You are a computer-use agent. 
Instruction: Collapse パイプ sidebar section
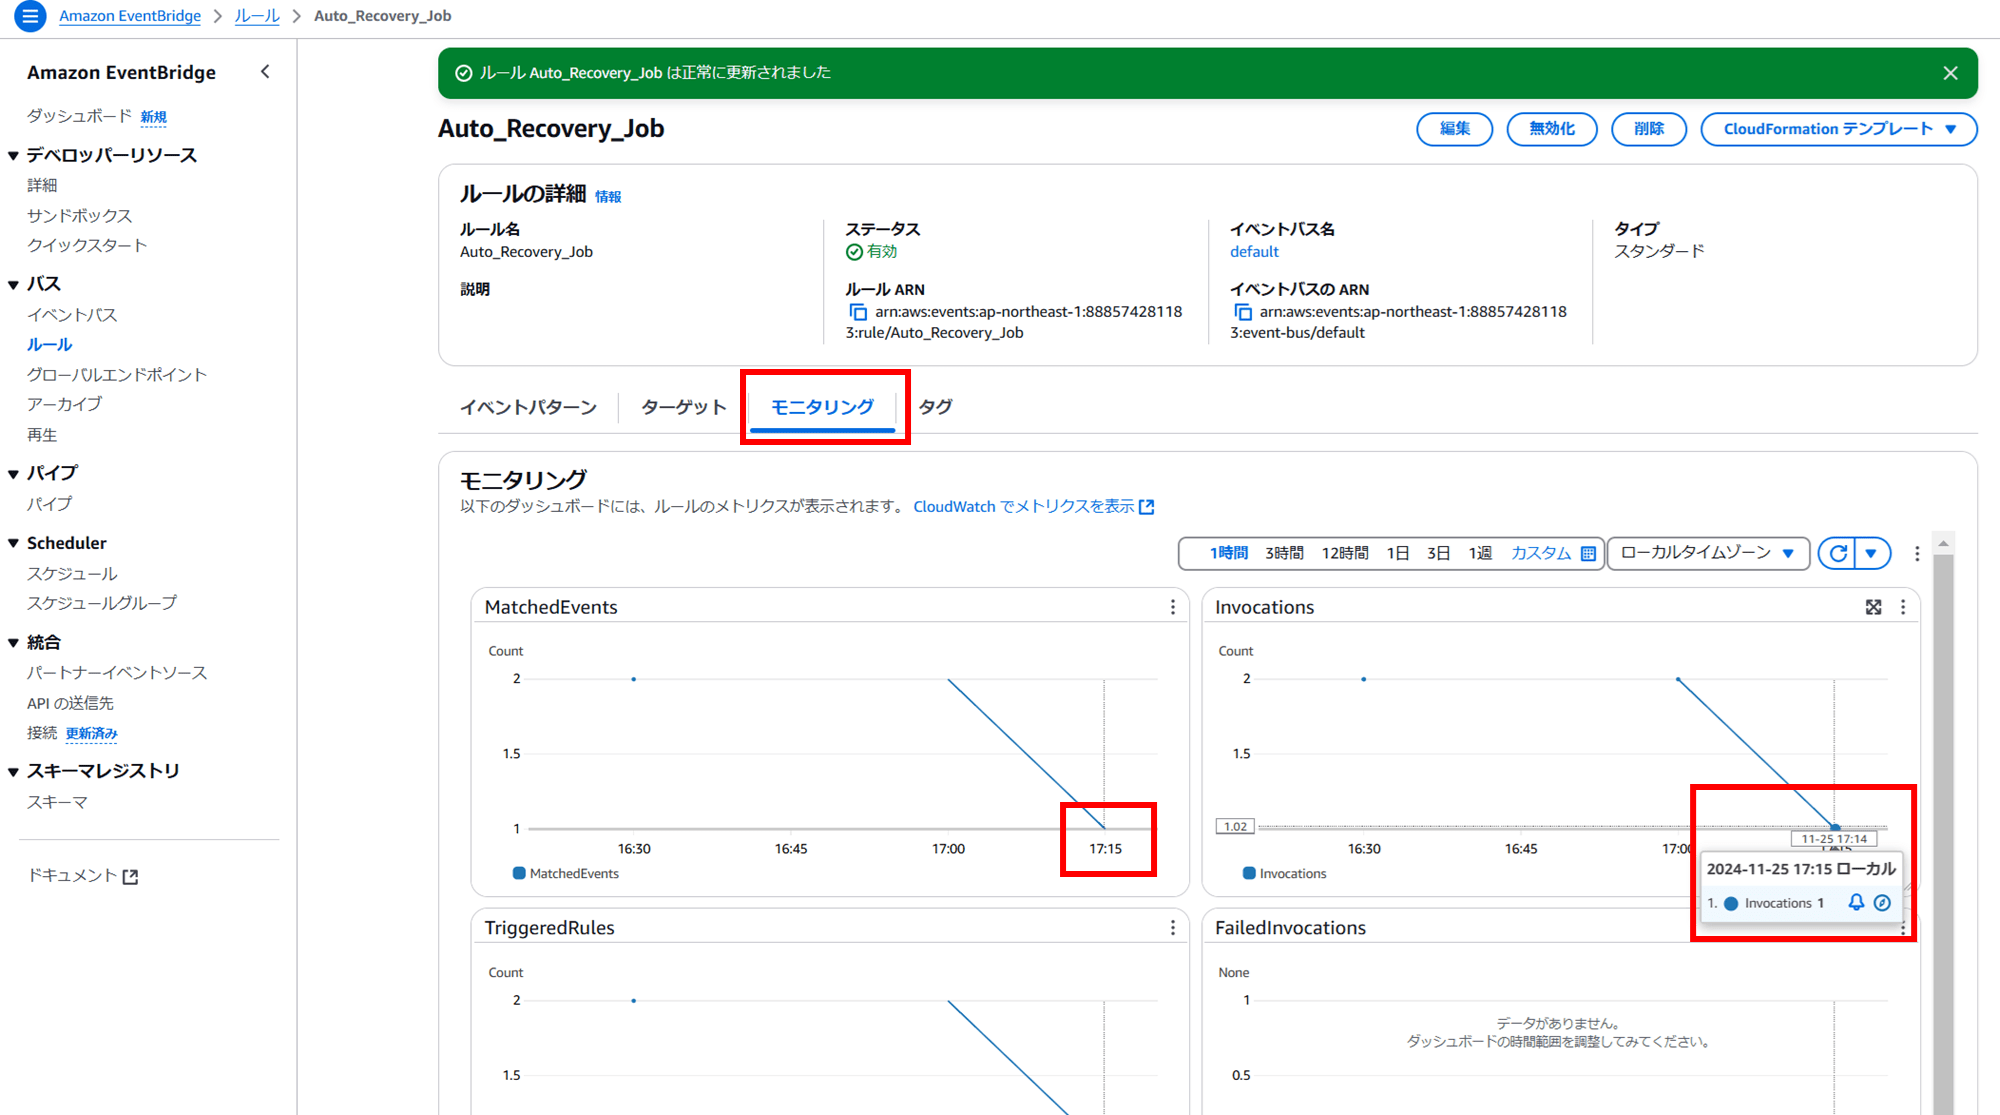pos(13,473)
